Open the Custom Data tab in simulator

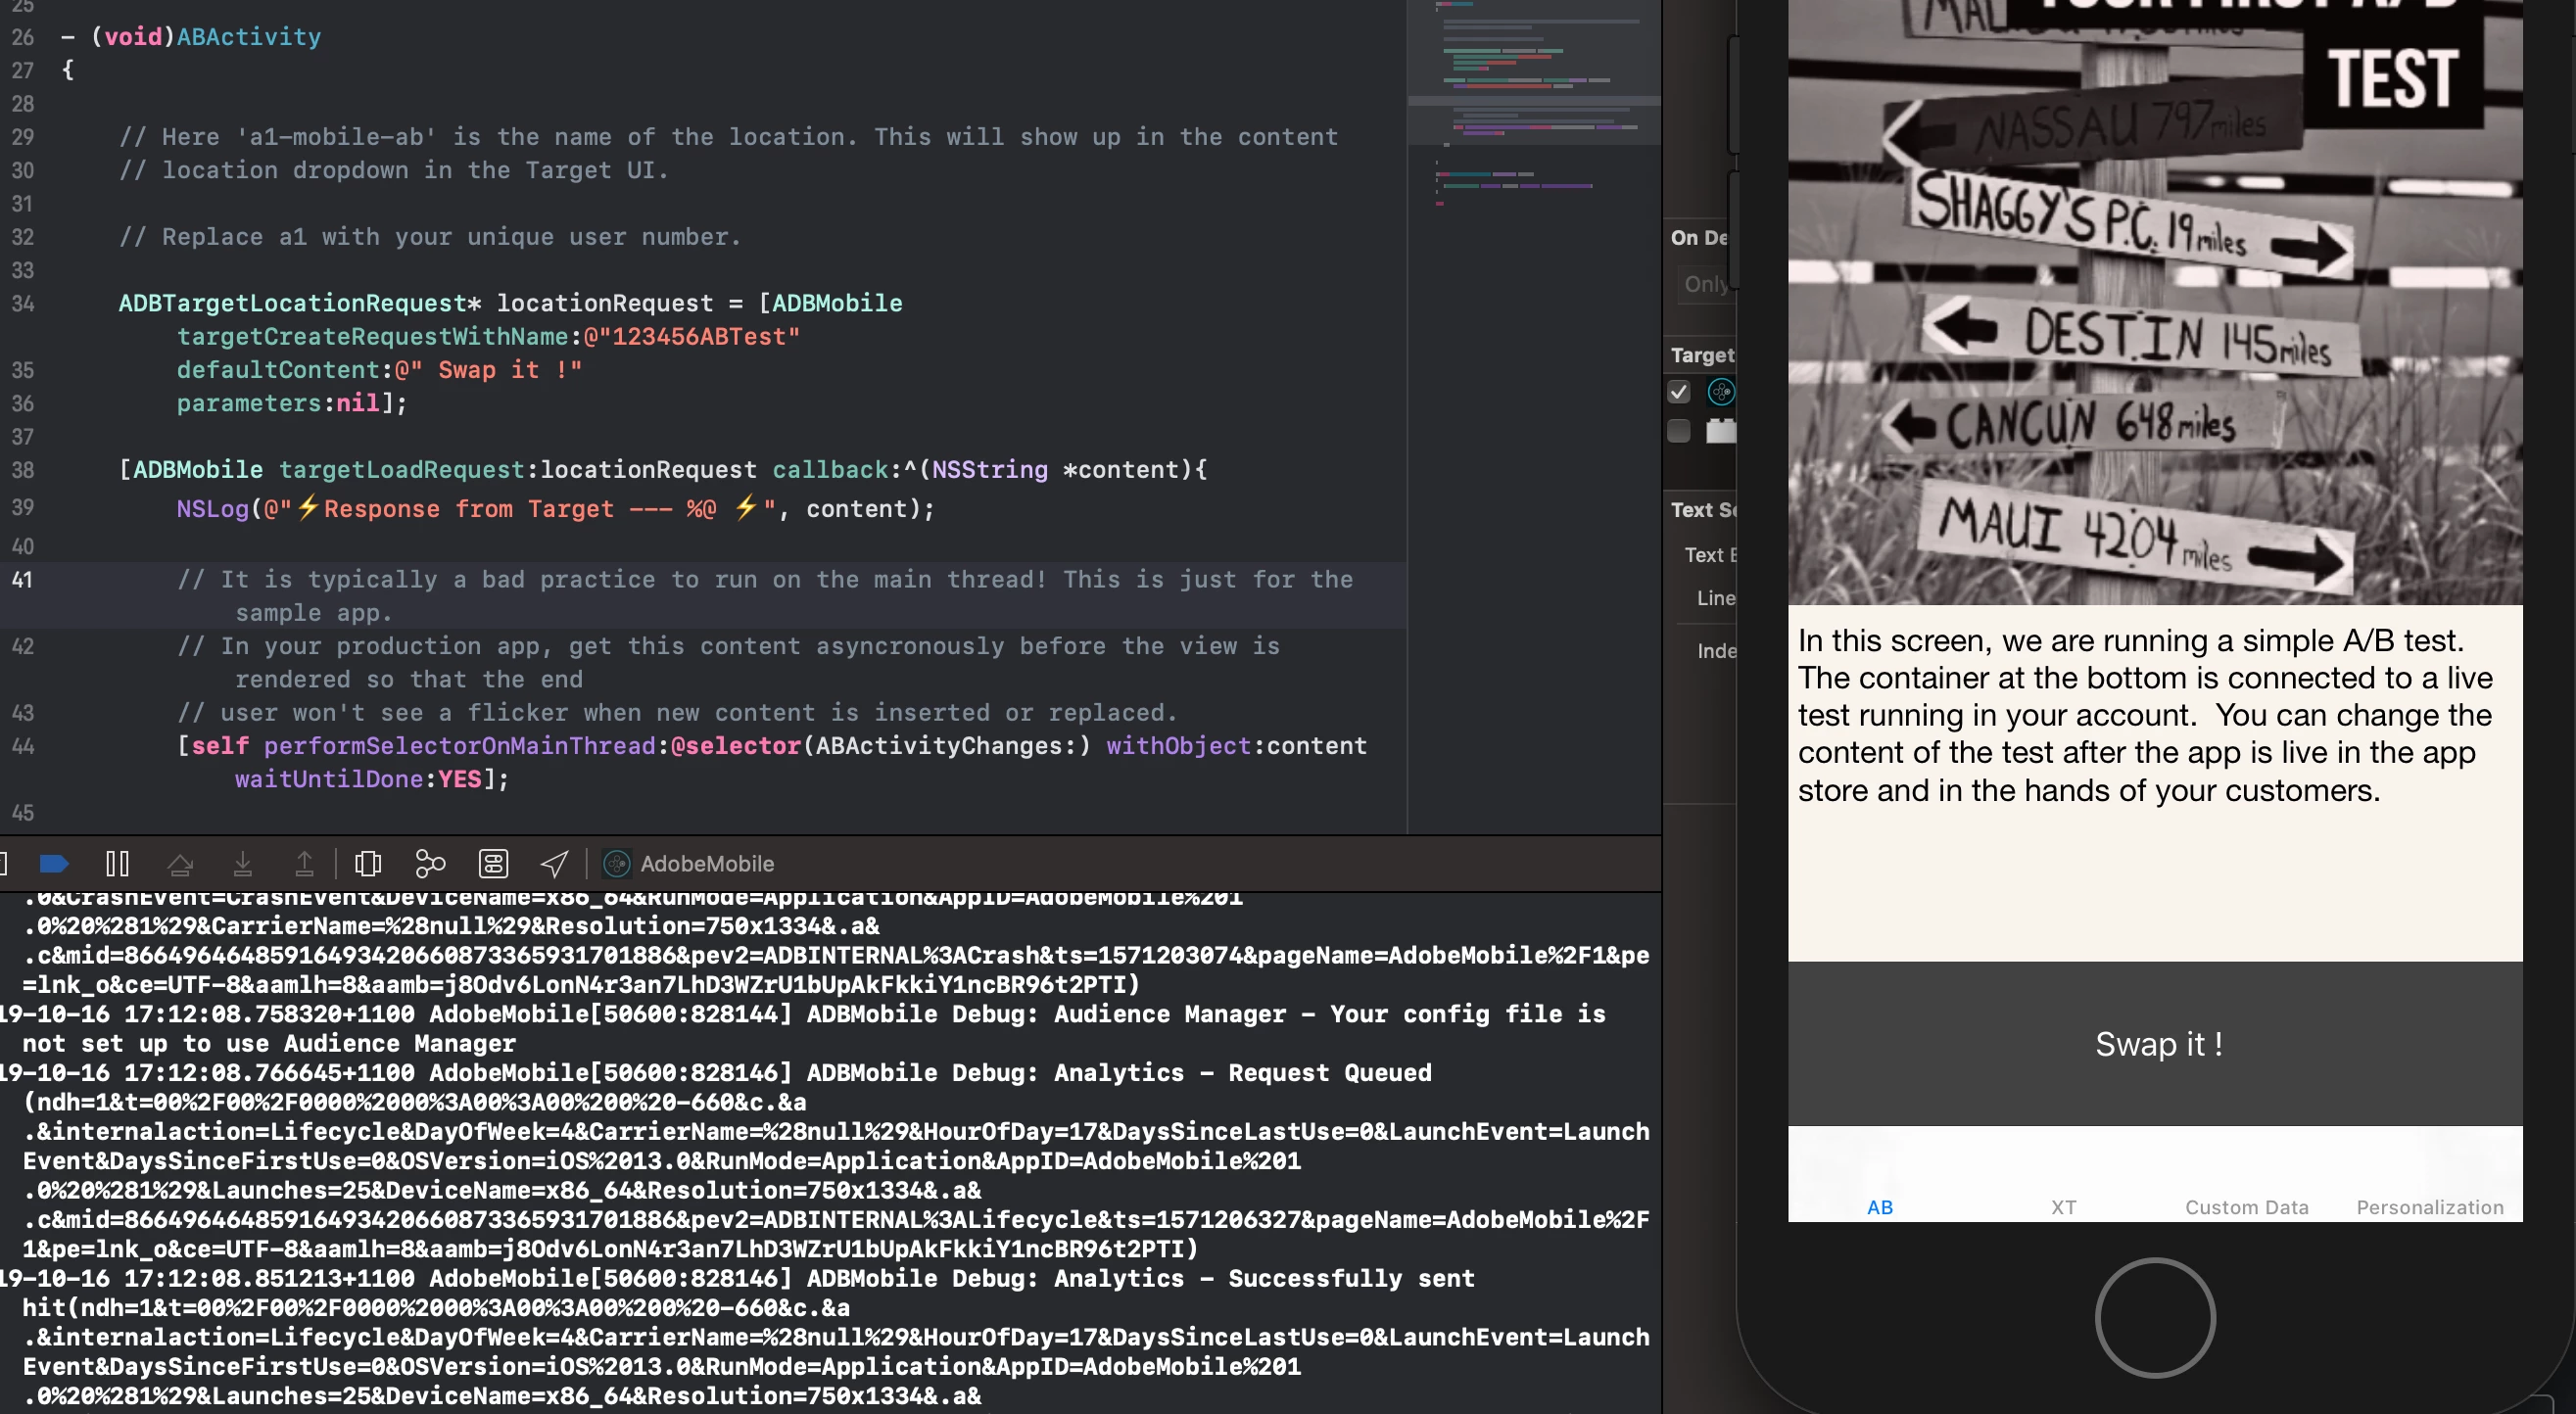tap(2246, 1206)
